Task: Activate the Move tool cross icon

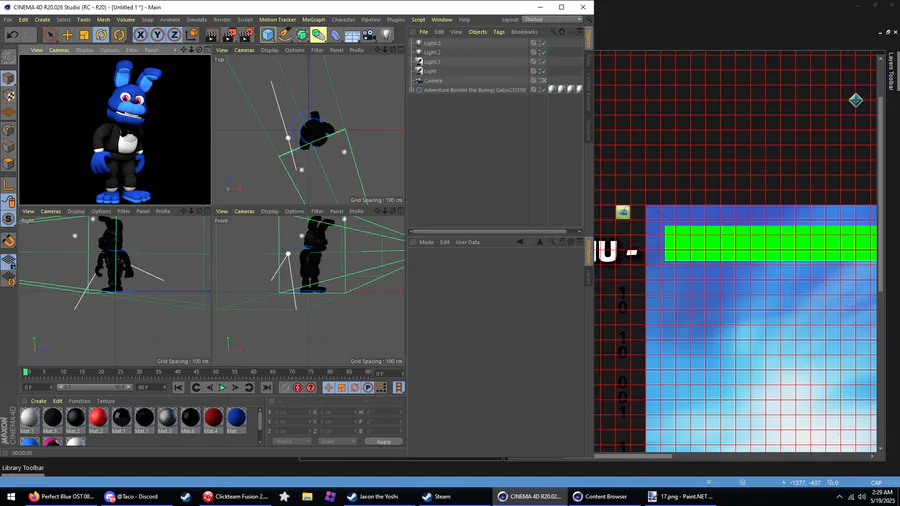Action: [67, 35]
